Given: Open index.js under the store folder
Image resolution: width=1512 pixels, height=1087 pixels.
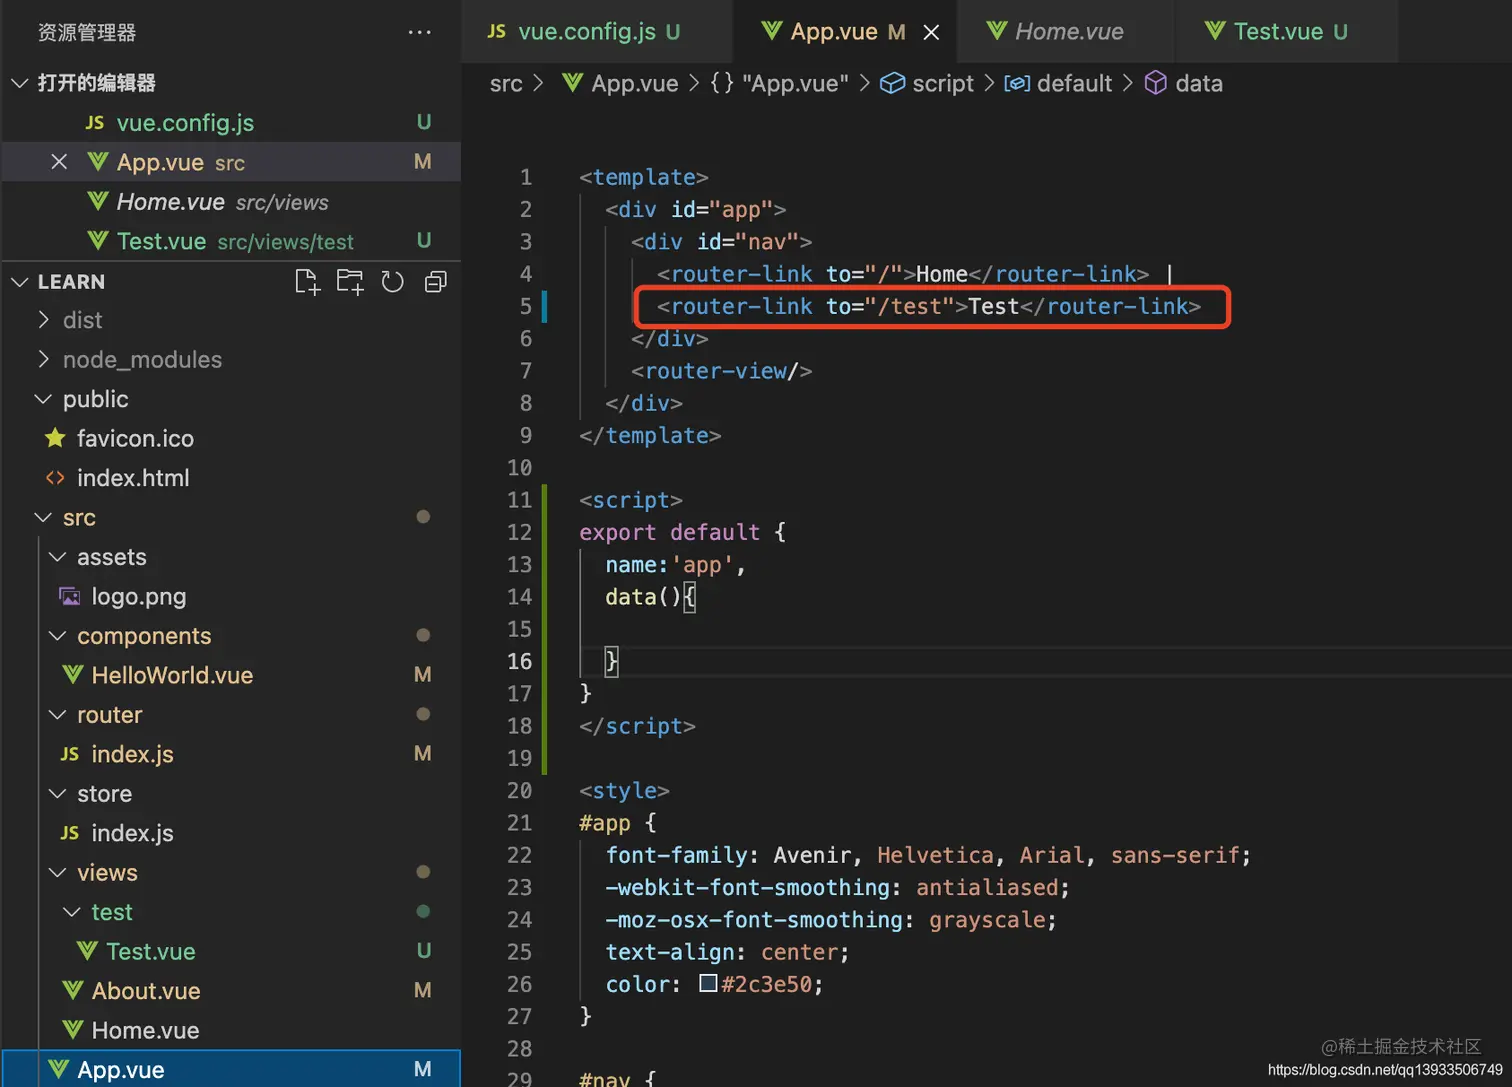Looking at the screenshot, I should click(x=231, y=833).
